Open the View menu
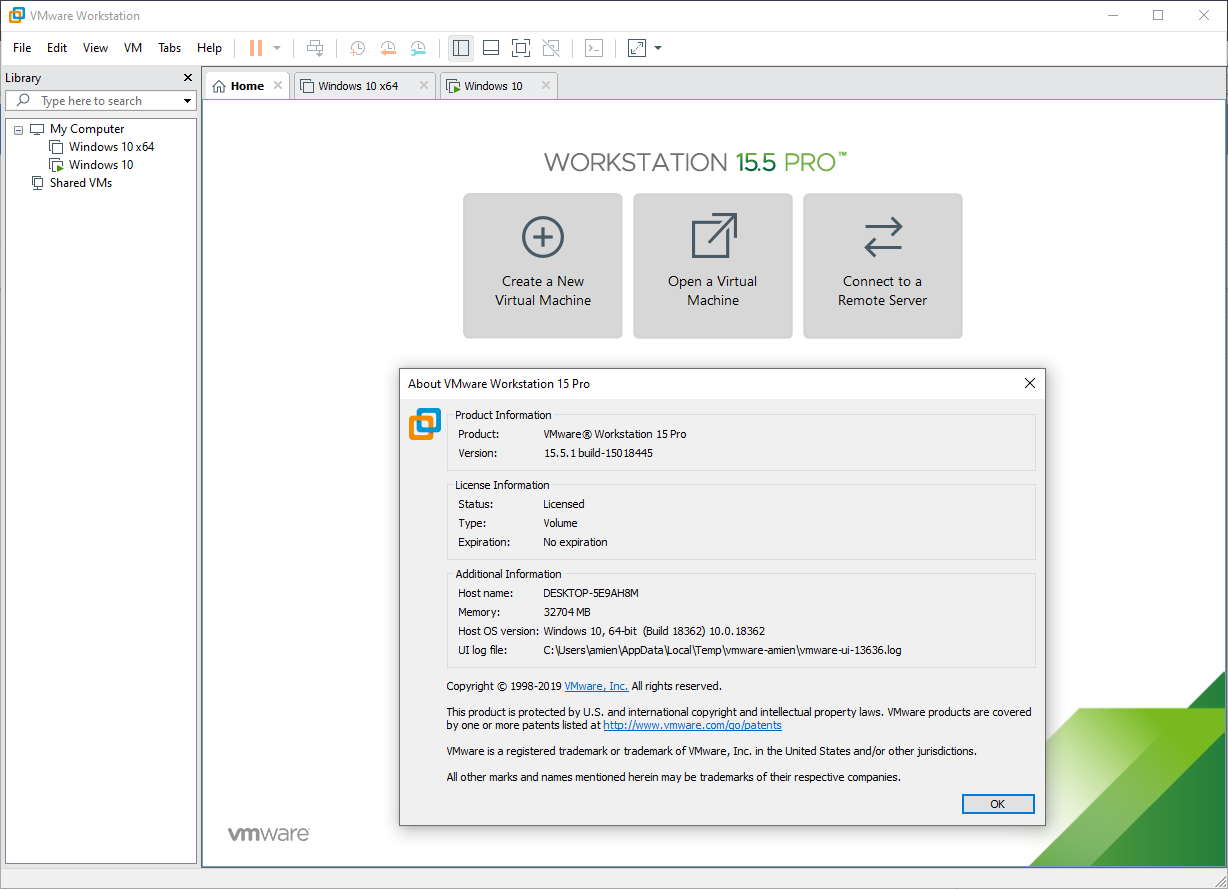Screen dimensions: 1228x889 95,48
